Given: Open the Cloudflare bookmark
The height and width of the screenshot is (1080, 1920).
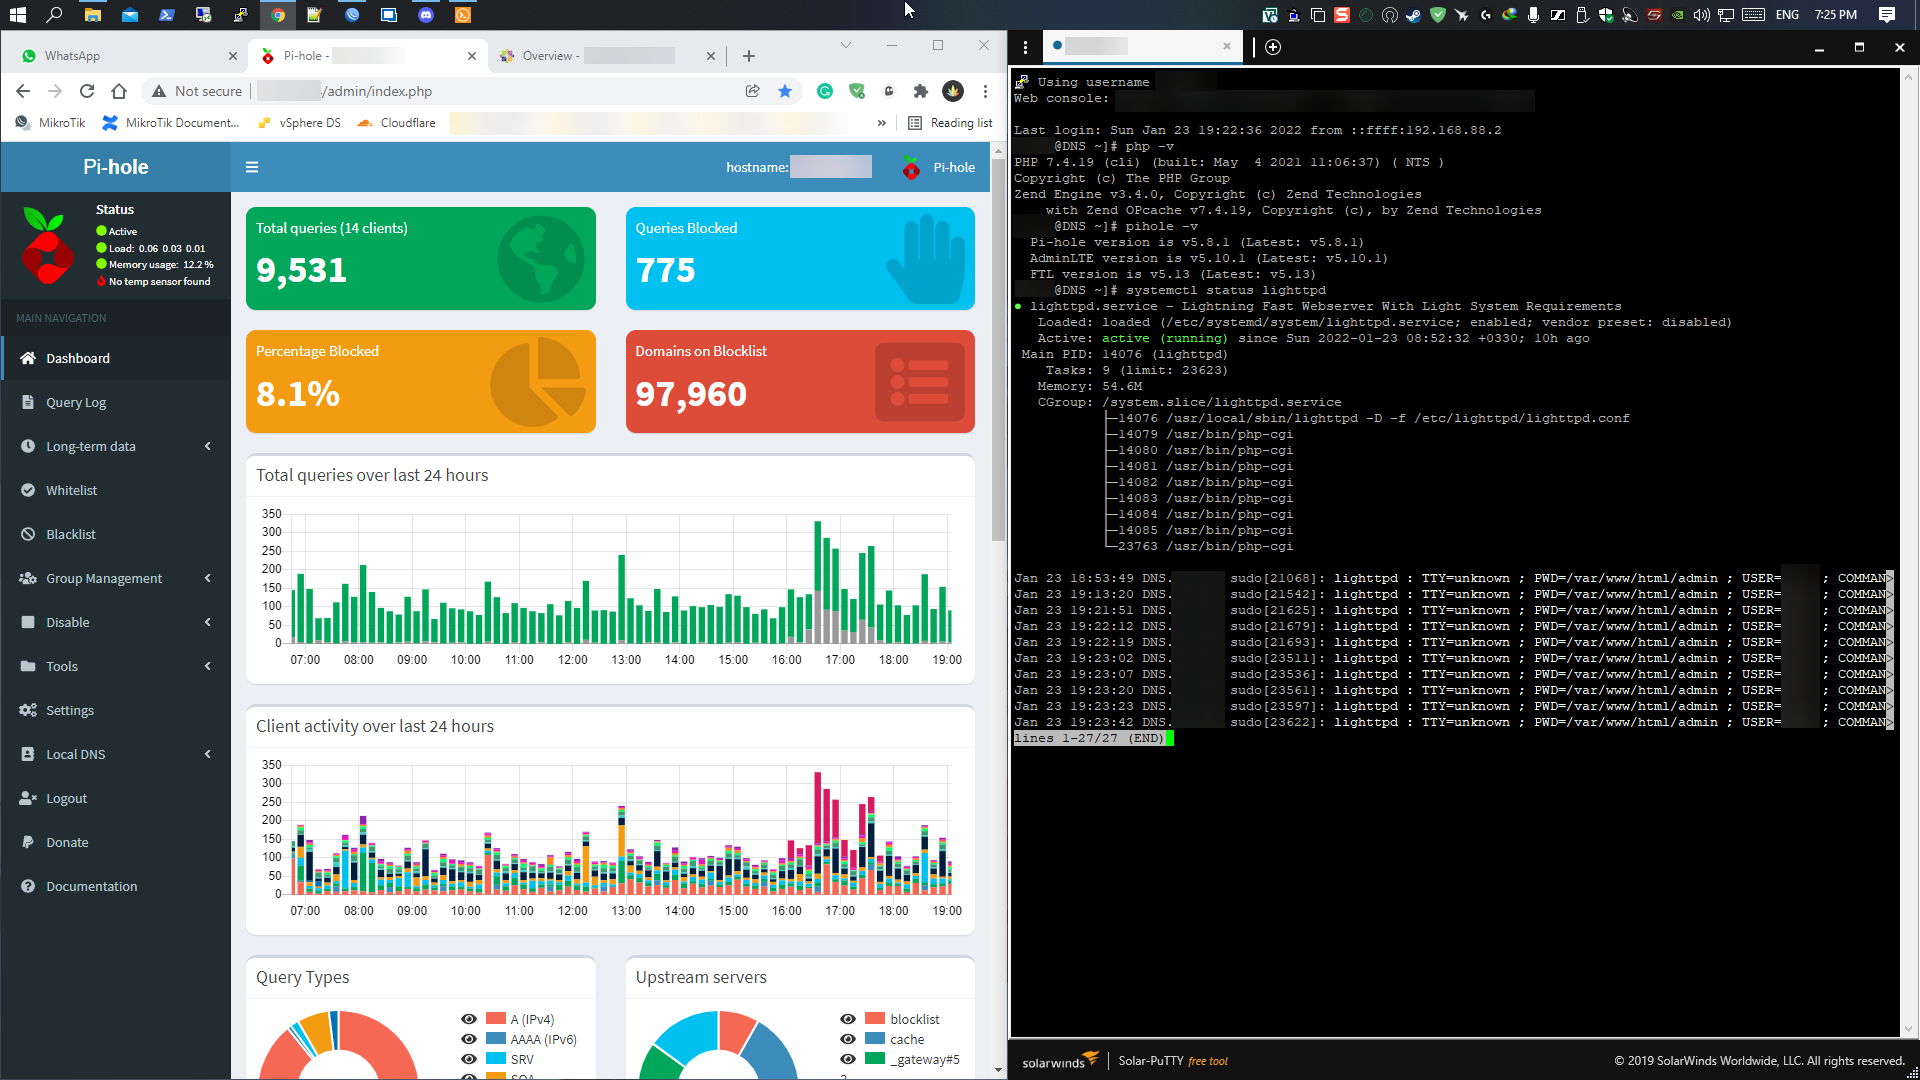Looking at the screenshot, I should (397, 123).
